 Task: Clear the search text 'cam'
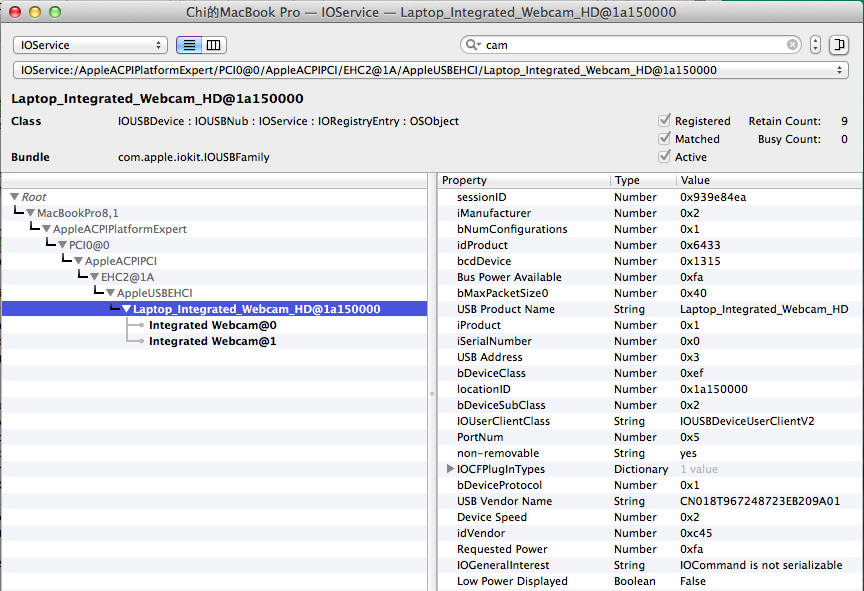click(x=793, y=45)
